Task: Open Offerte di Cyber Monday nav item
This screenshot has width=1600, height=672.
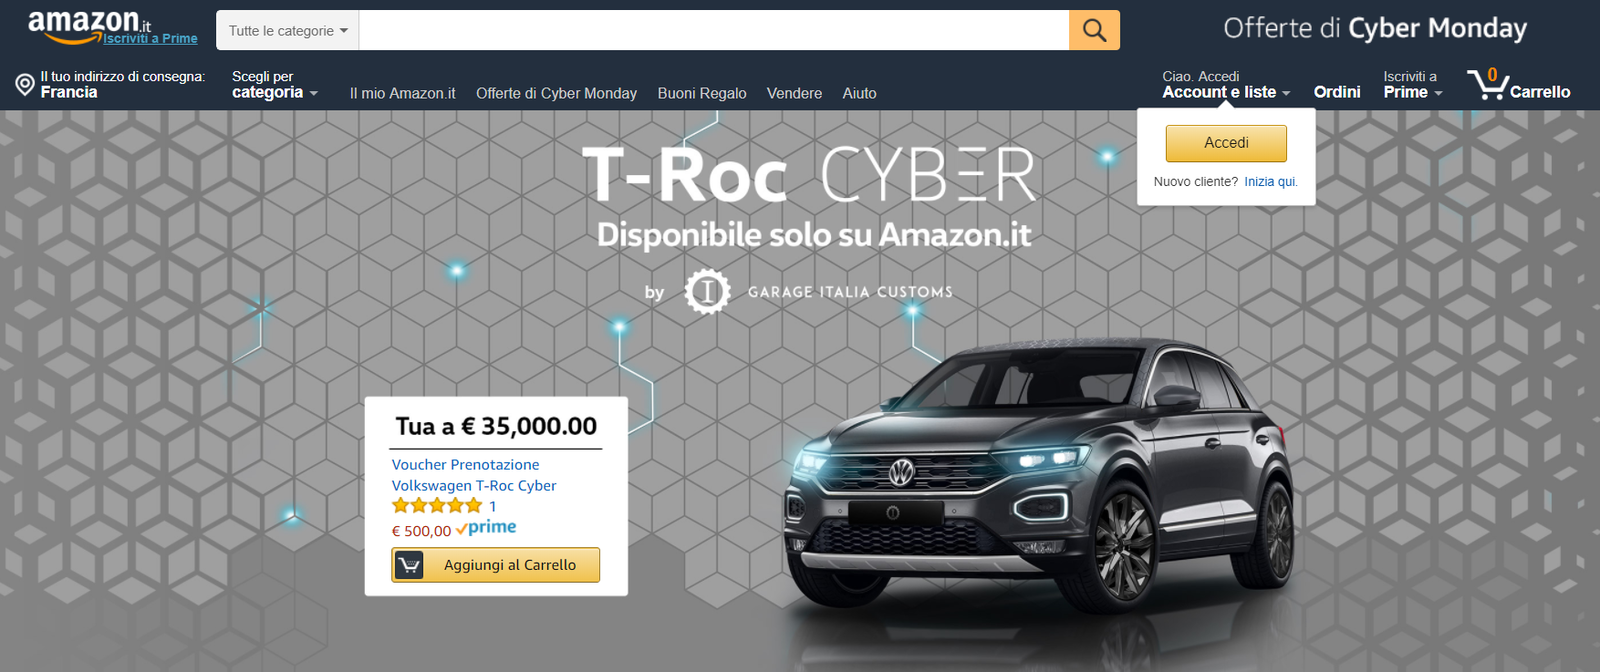Action: tap(556, 93)
